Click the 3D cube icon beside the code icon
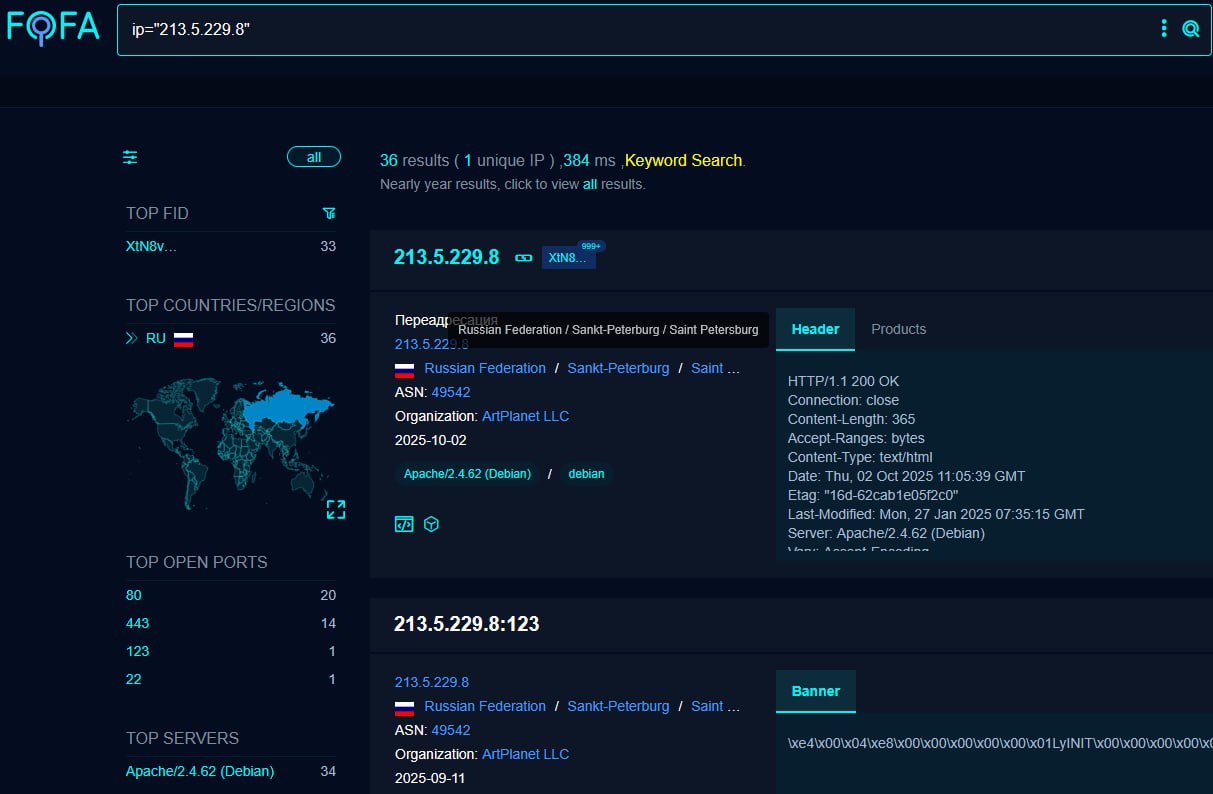The image size is (1213, 794). point(431,523)
